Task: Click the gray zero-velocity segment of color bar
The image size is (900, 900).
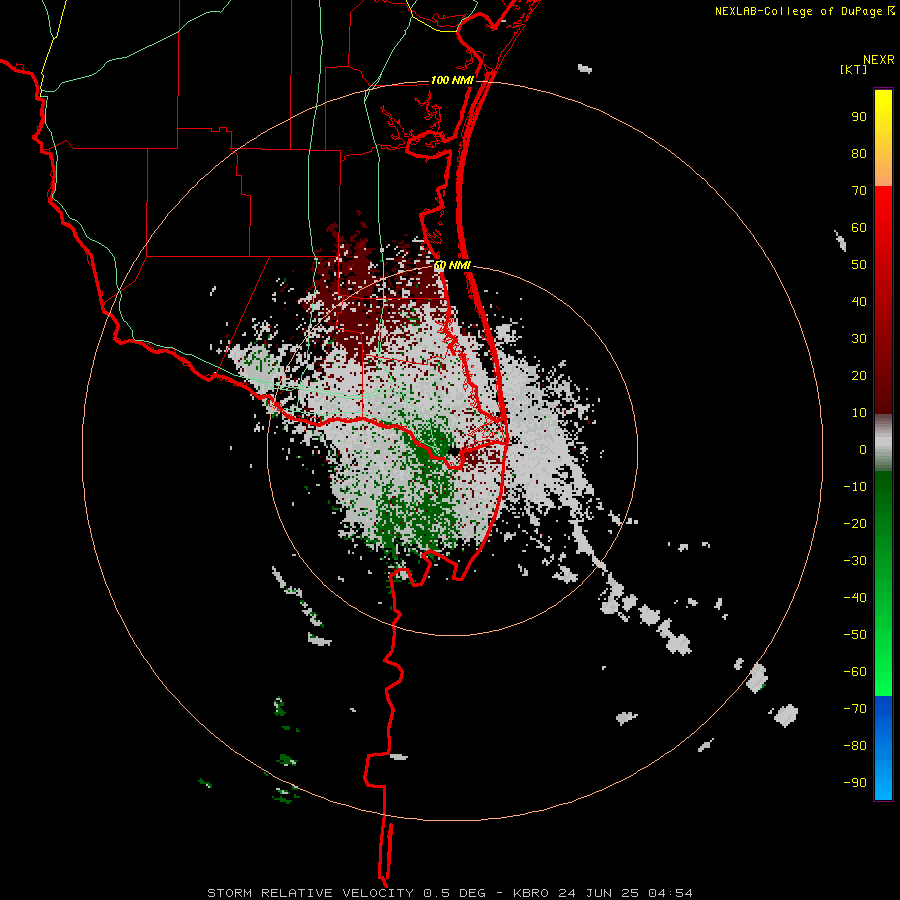Action: tap(883, 443)
